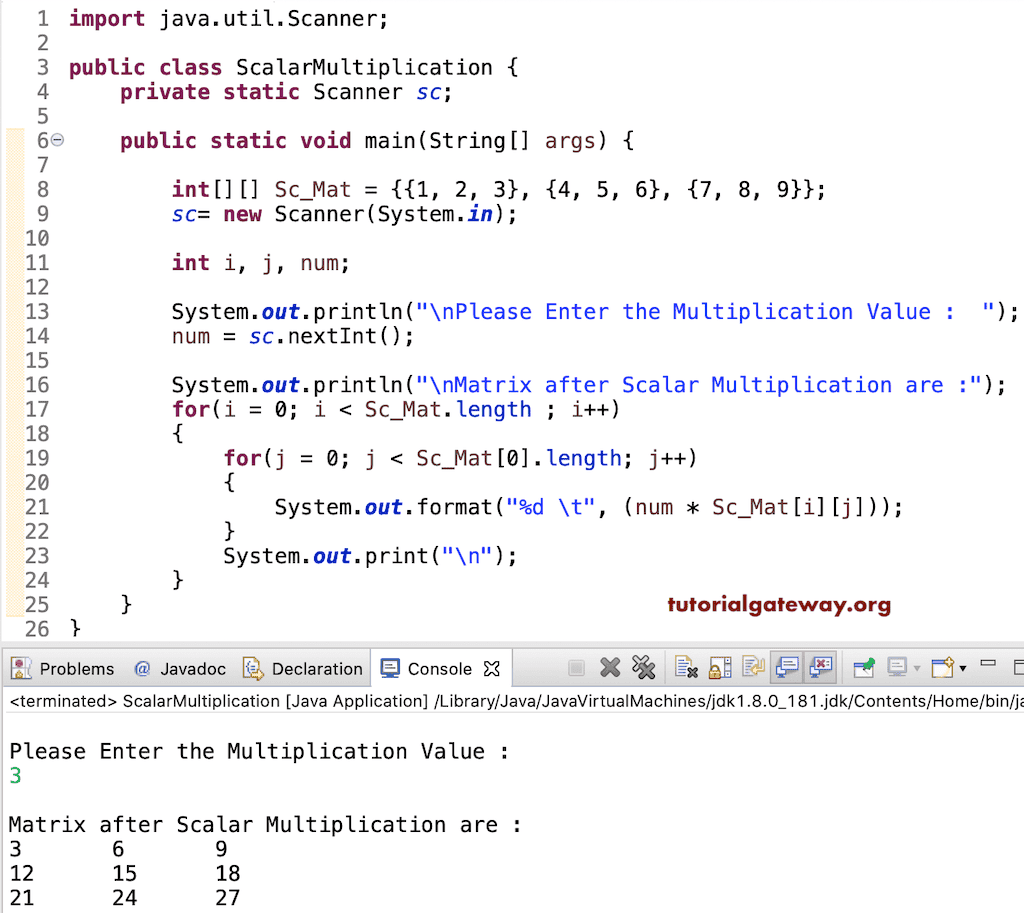Toggle Show Console When Standard Error Changes
The height and width of the screenshot is (913, 1024).
coord(820,668)
